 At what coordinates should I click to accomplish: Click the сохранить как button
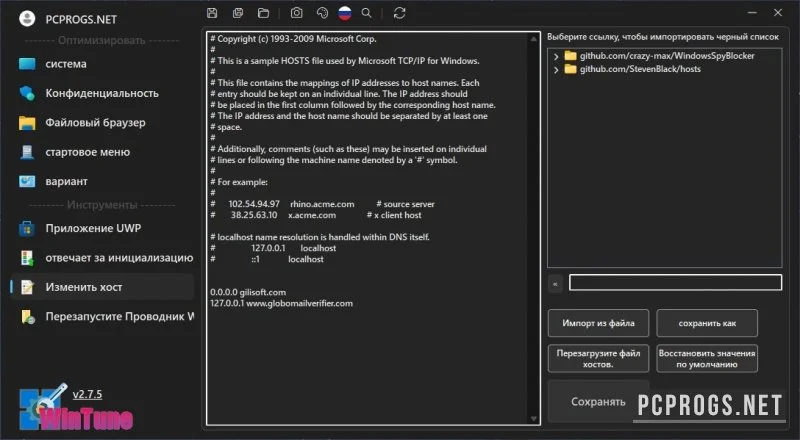coord(707,323)
